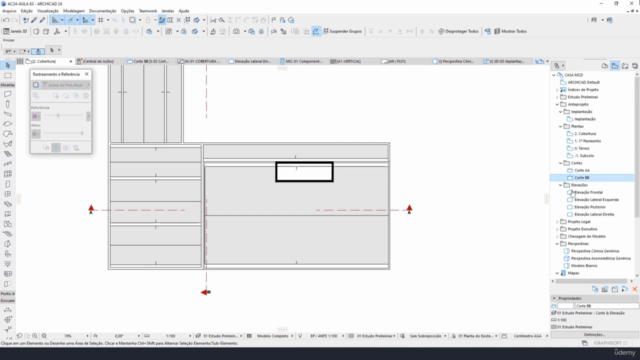
Task: Open the Teamwork menu
Action: pyautogui.click(x=148, y=11)
